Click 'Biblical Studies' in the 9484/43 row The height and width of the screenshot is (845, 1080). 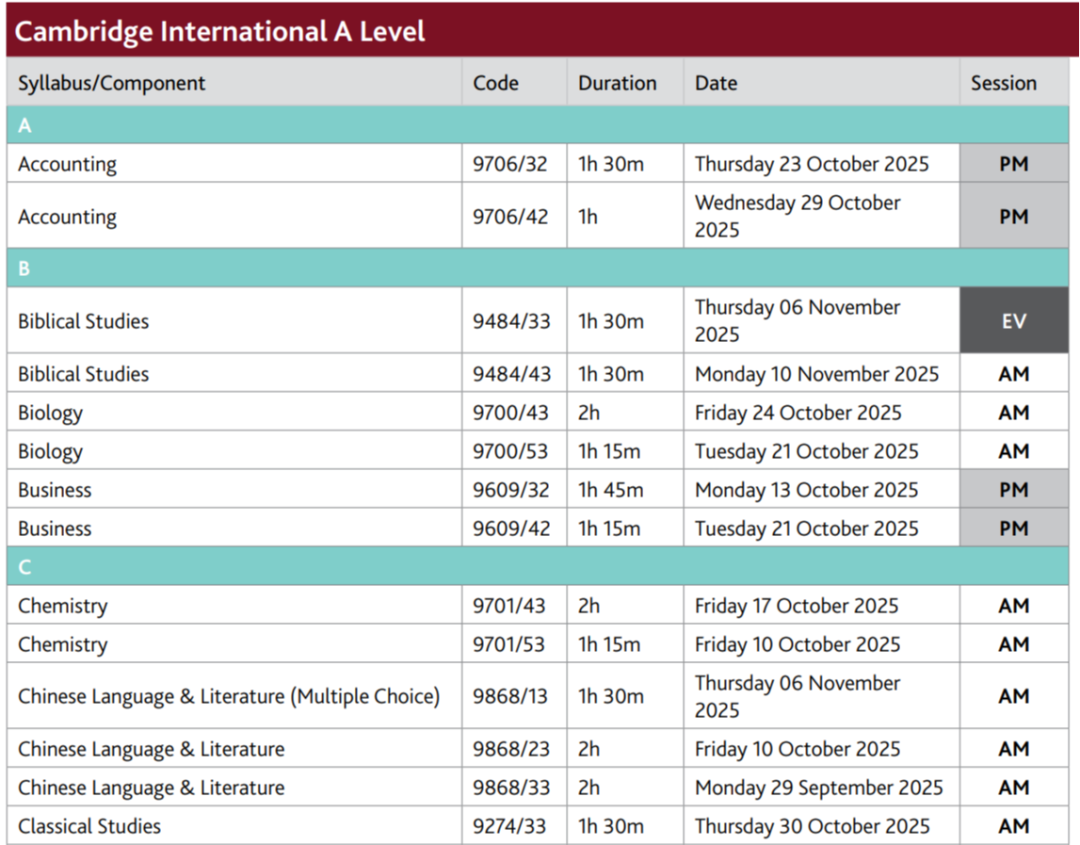pyautogui.click(x=83, y=374)
